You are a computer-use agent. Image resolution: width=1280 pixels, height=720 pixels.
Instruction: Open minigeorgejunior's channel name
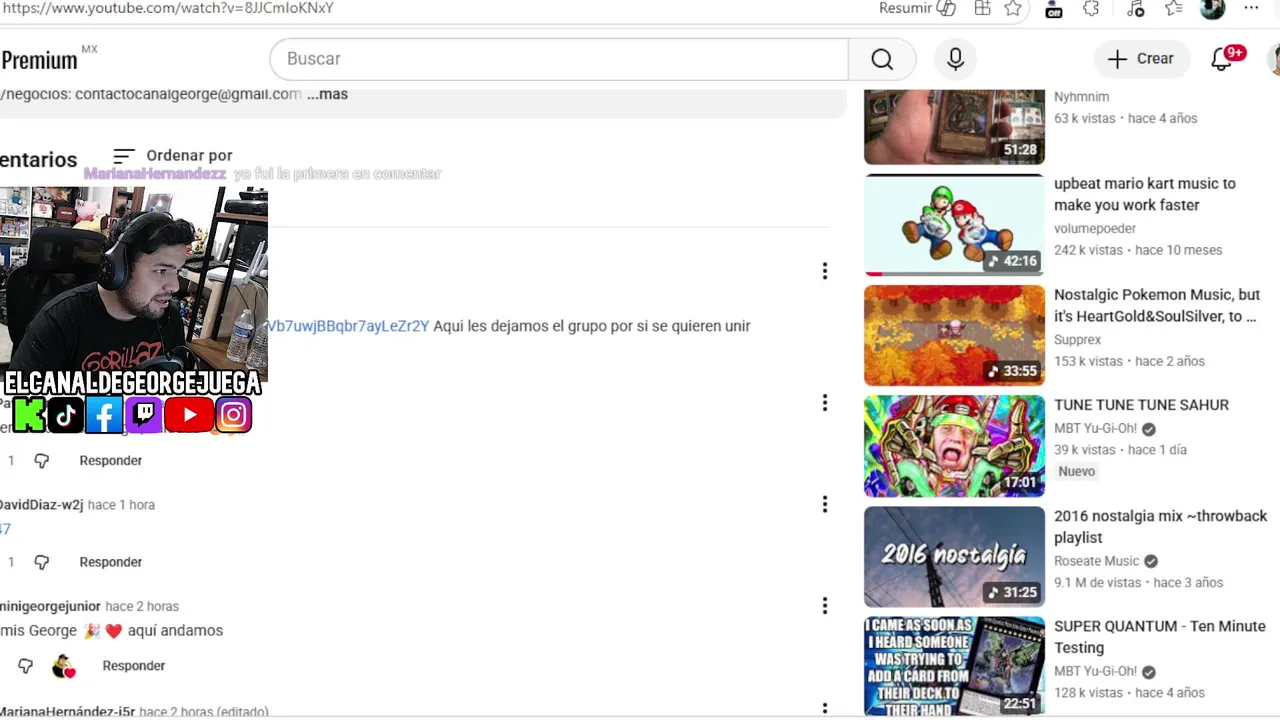(50, 606)
